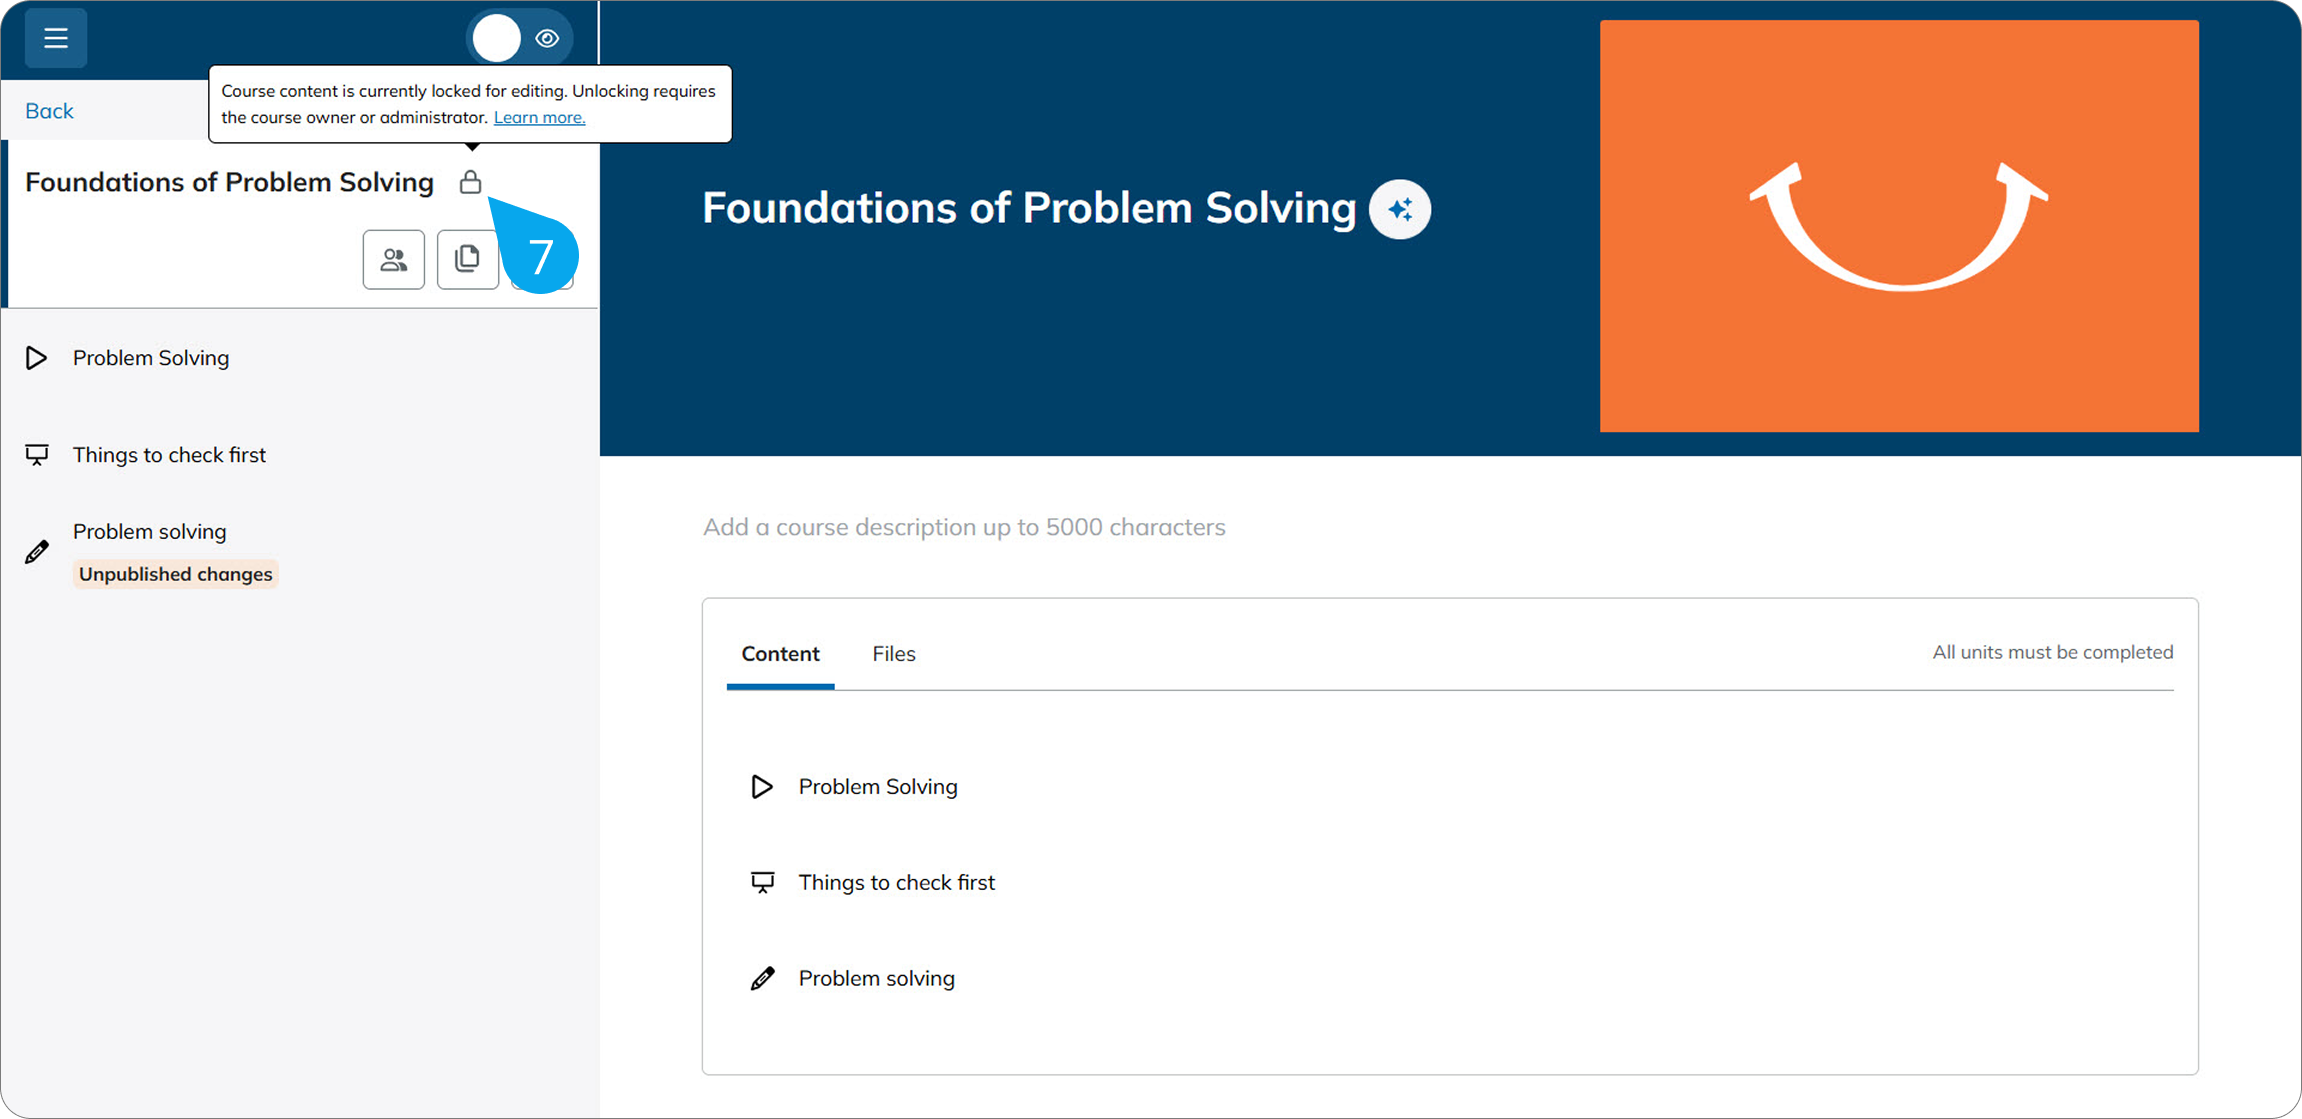Click the orange course image thumbnail

(x=1899, y=226)
